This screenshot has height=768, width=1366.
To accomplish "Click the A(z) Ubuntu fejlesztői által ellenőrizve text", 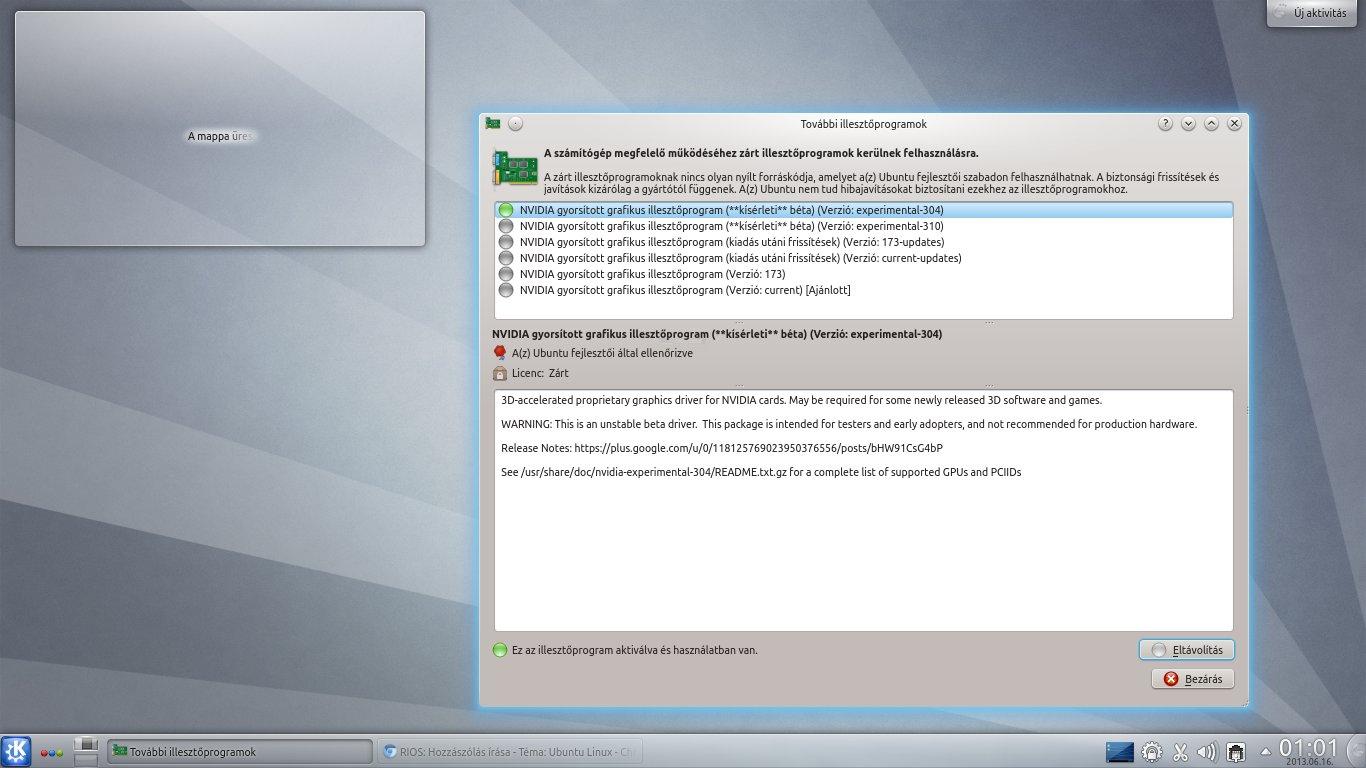I will tap(602, 353).
